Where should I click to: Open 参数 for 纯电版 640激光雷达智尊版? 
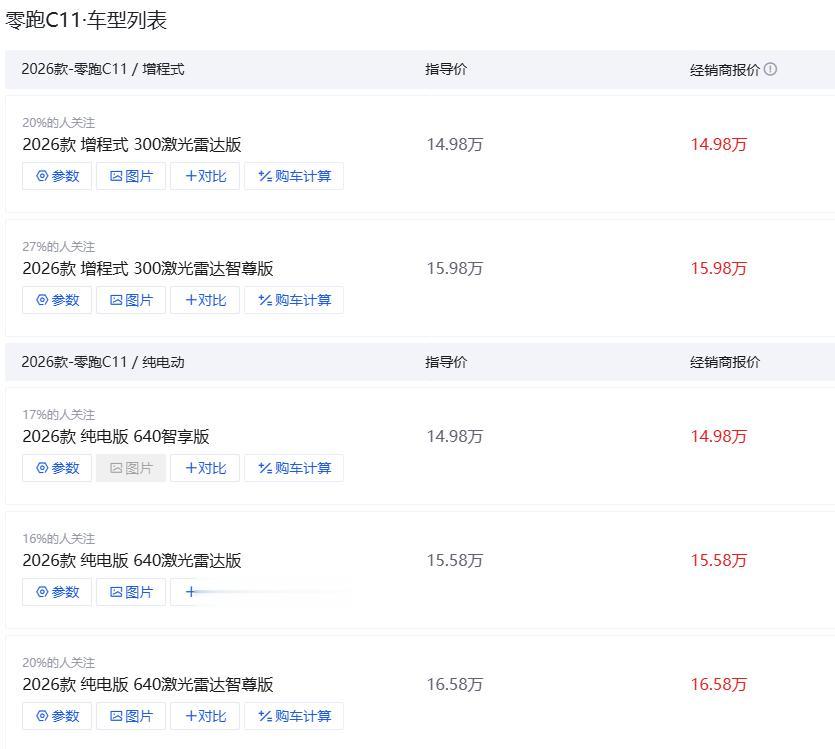coord(57,716)
